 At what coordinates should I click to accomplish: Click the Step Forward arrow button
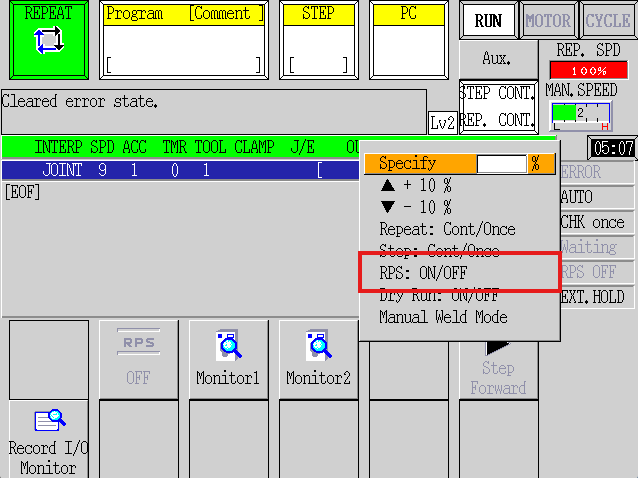pos(498,370)
